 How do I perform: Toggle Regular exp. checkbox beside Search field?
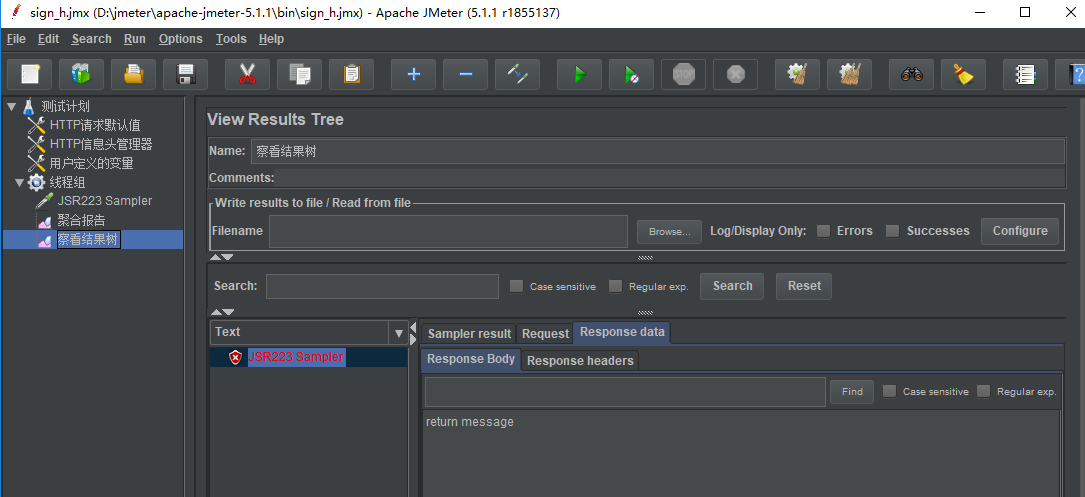[x=616, y=286]
